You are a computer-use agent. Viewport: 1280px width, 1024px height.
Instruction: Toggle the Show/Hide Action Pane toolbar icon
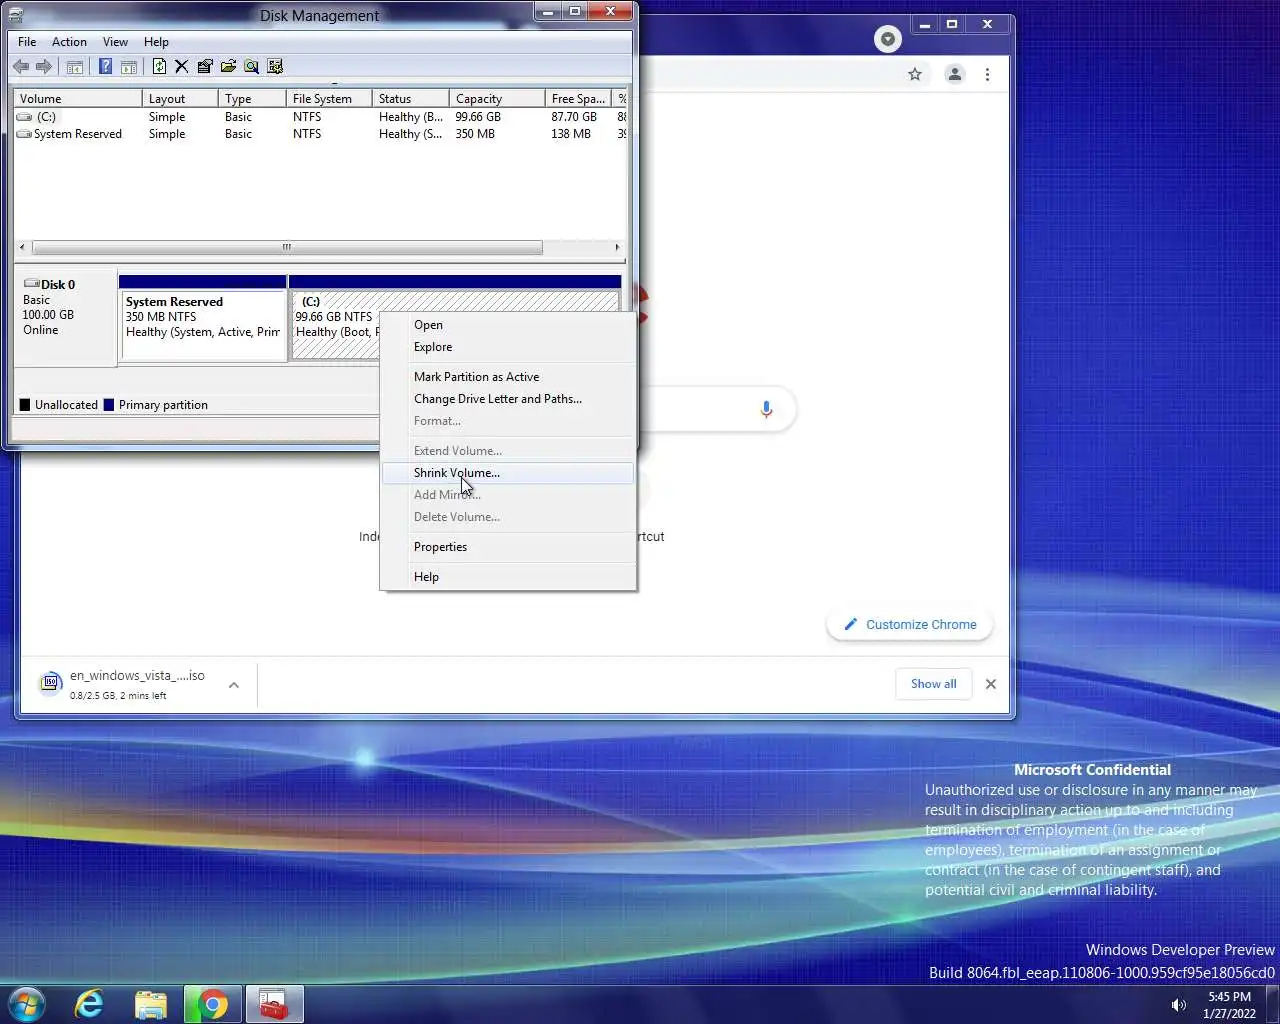[x=129, y=67]
